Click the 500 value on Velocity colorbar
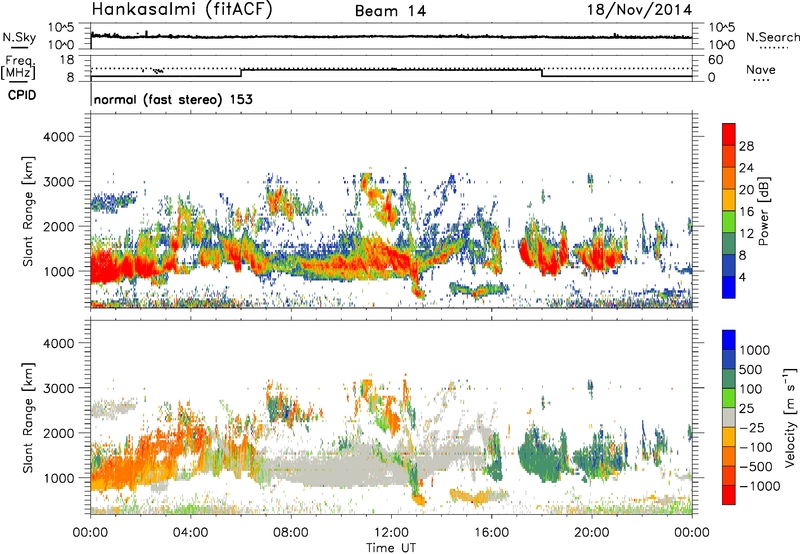The height and width of the screenshot is (554, 800). click(751, 369)
